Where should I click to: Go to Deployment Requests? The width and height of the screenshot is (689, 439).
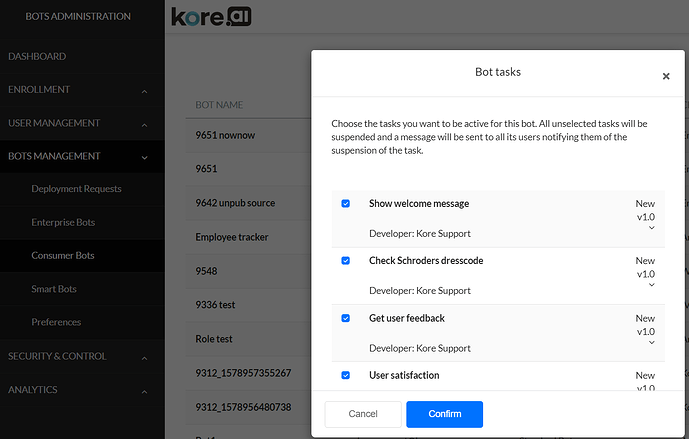tap(76, 189)
